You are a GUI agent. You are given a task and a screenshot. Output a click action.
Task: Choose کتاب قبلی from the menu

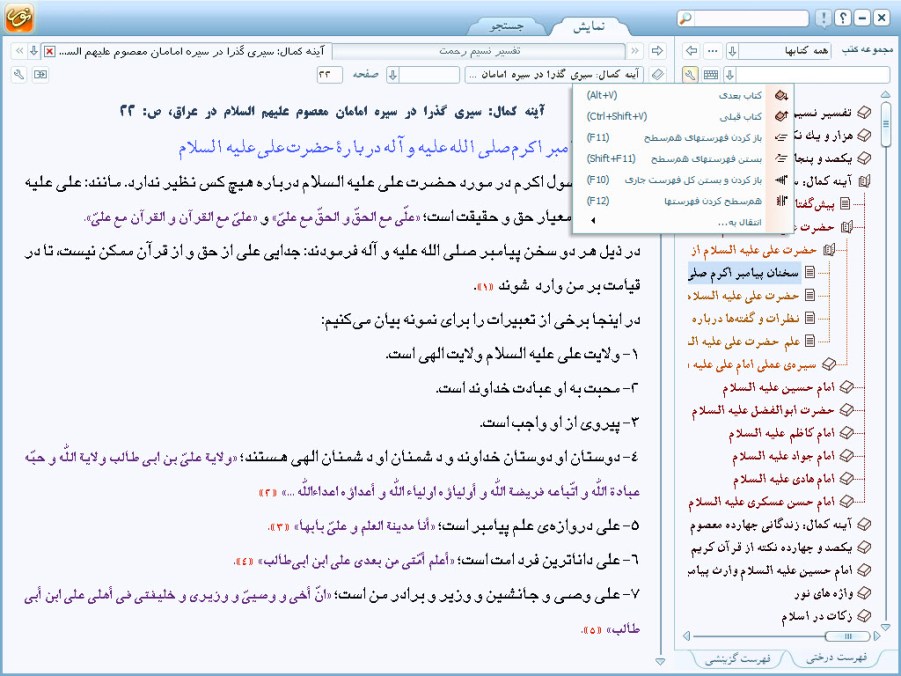coord(683,116)
